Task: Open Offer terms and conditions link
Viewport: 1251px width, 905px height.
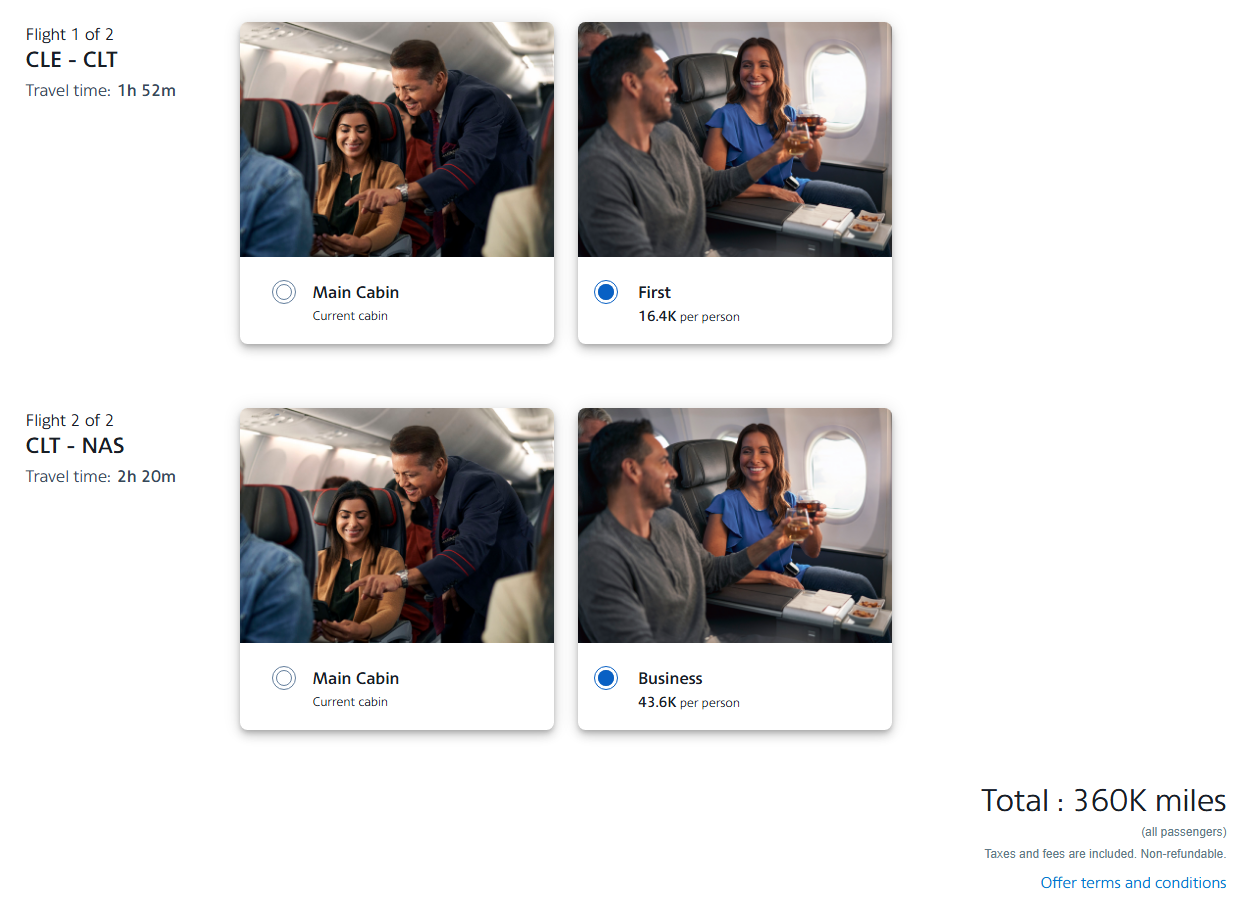Action: point(1133,882)
